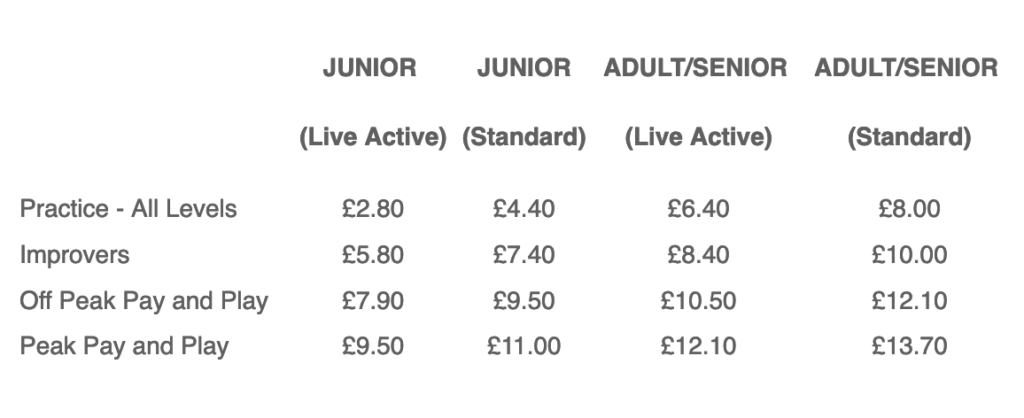The width and height of the screenshot is (1024, 418).
Task: Click the £7.40 Improvers price
Action: (x=524, y=255)
